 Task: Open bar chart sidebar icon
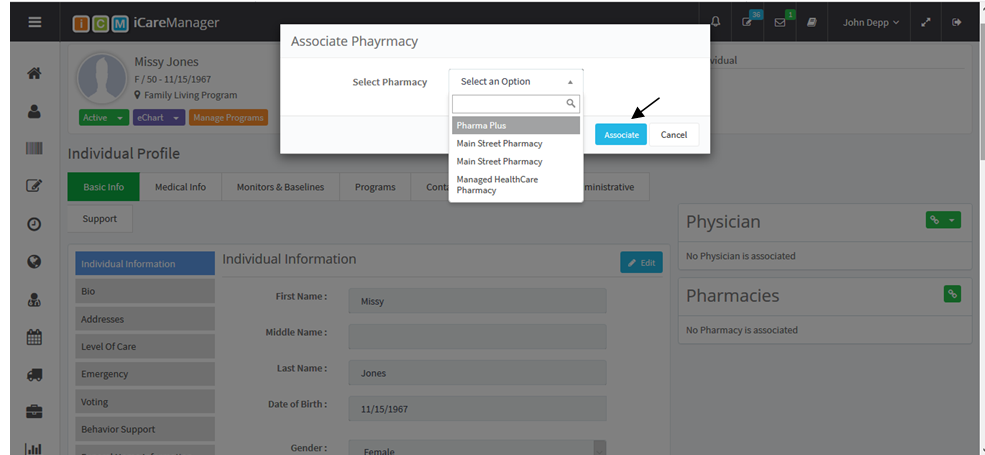click(34, 448)
